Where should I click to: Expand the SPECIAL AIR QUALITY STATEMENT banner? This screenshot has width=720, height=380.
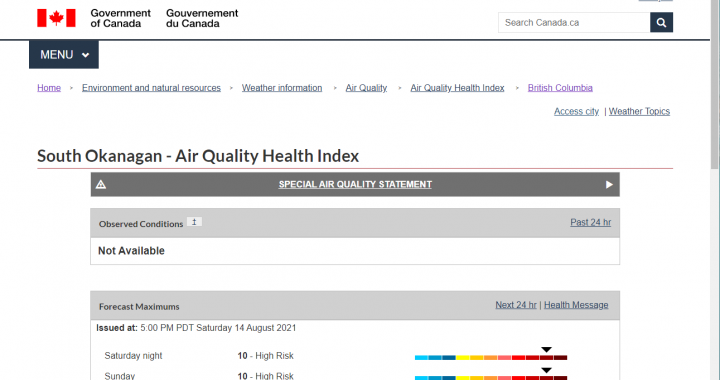[x=355, y=184]
